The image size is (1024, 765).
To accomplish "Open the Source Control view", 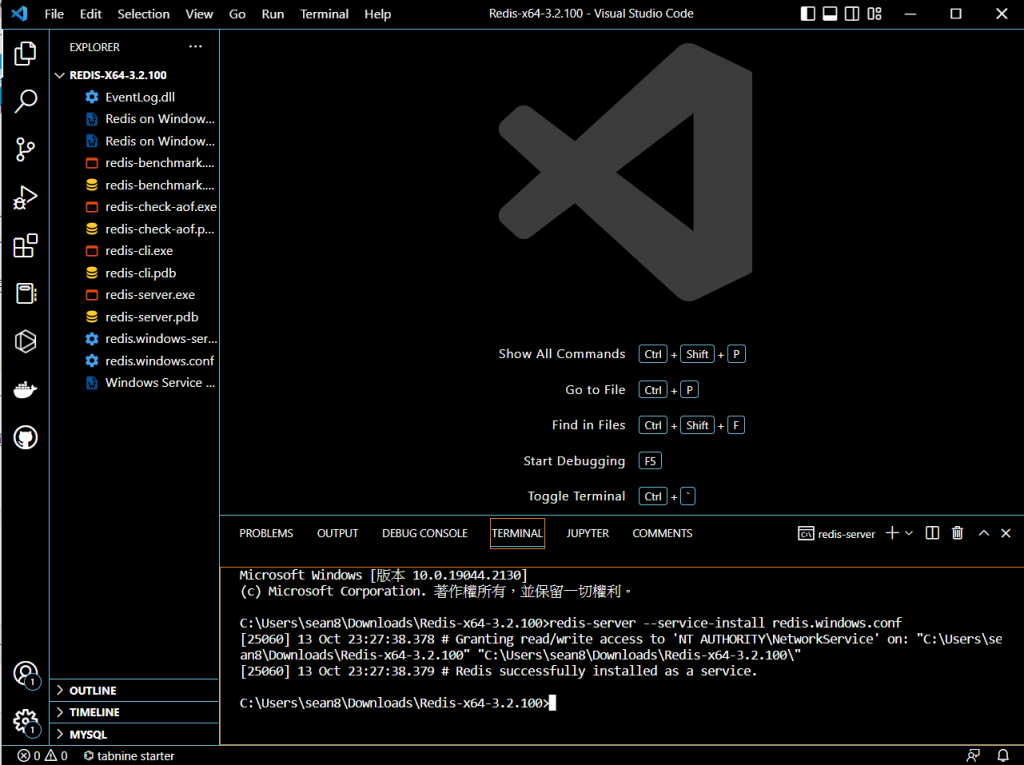I will [25, 150].
